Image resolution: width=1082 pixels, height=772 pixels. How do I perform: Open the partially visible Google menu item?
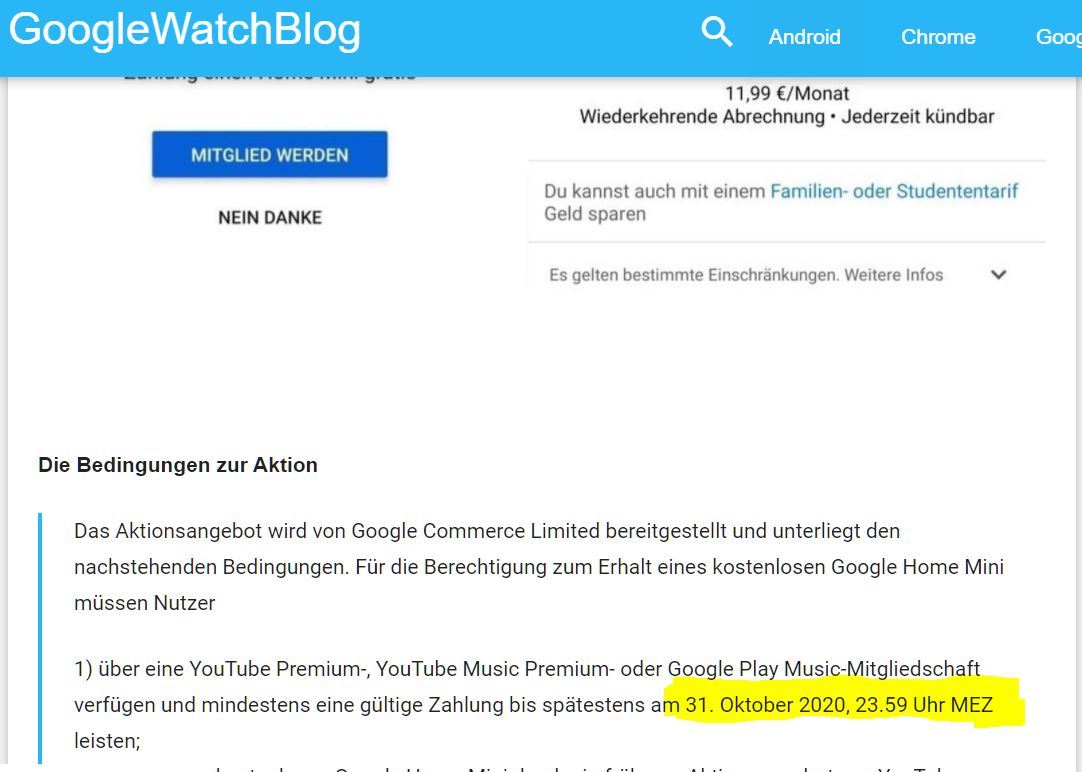tap(1059, 37)
